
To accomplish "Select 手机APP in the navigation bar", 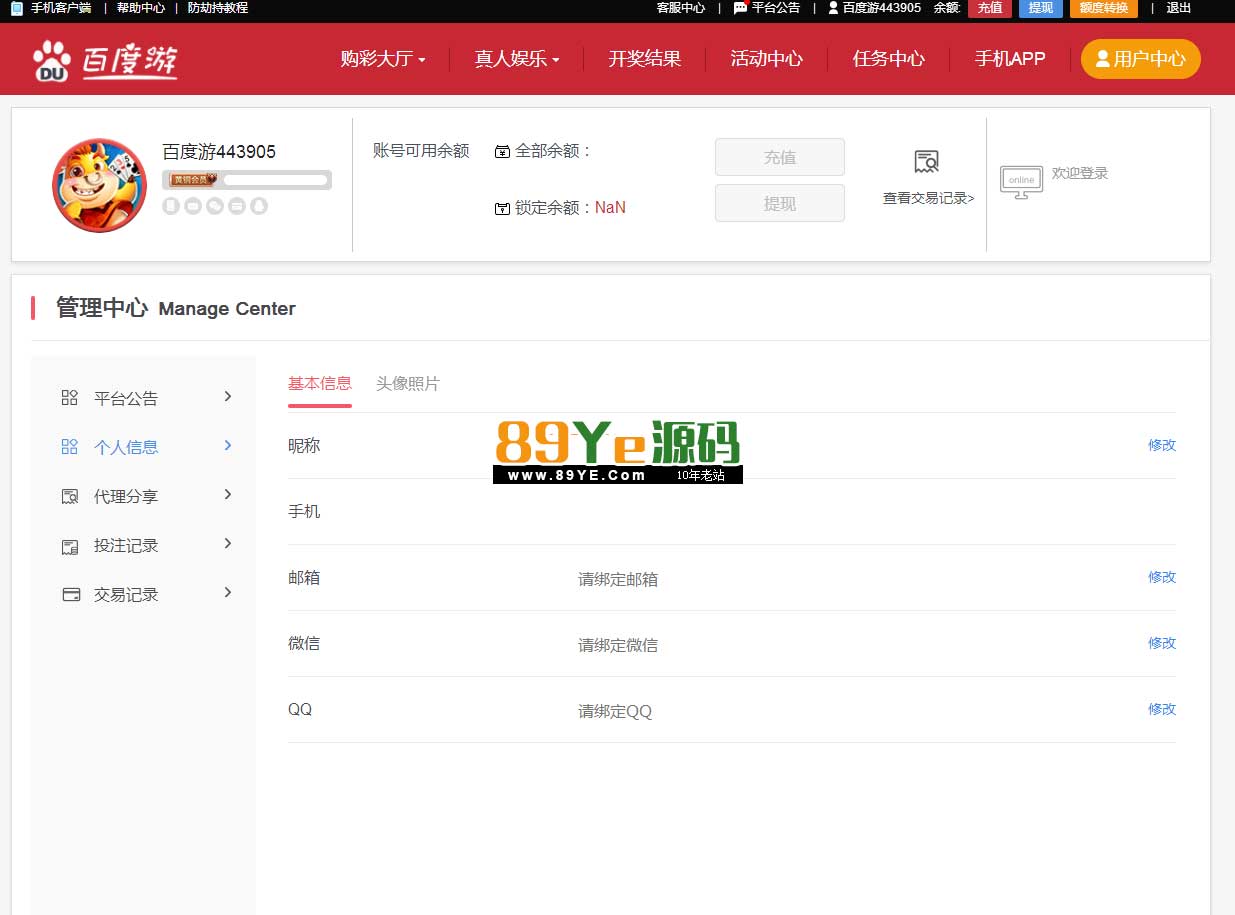I will [x=1010, y=59].
